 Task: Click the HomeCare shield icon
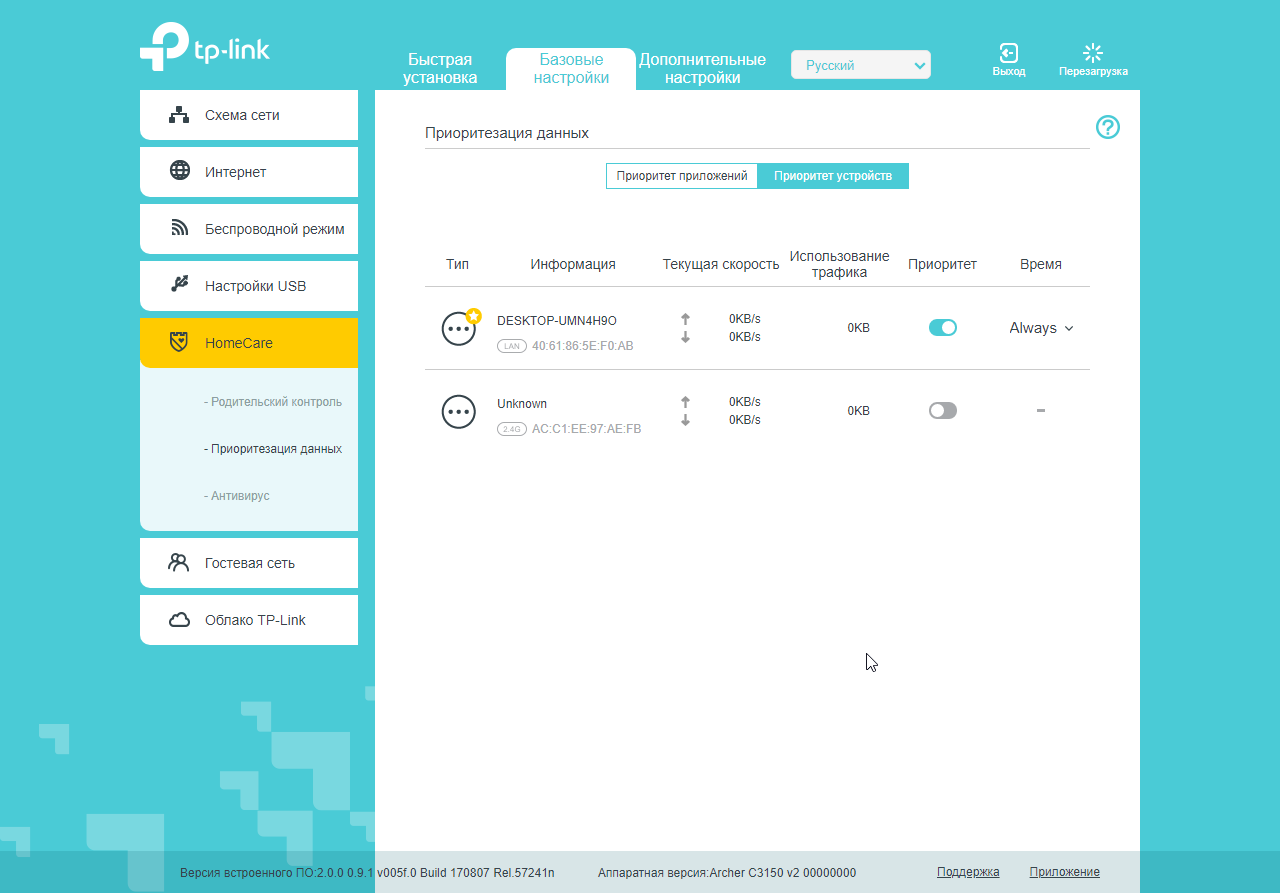tap(179, 342)
